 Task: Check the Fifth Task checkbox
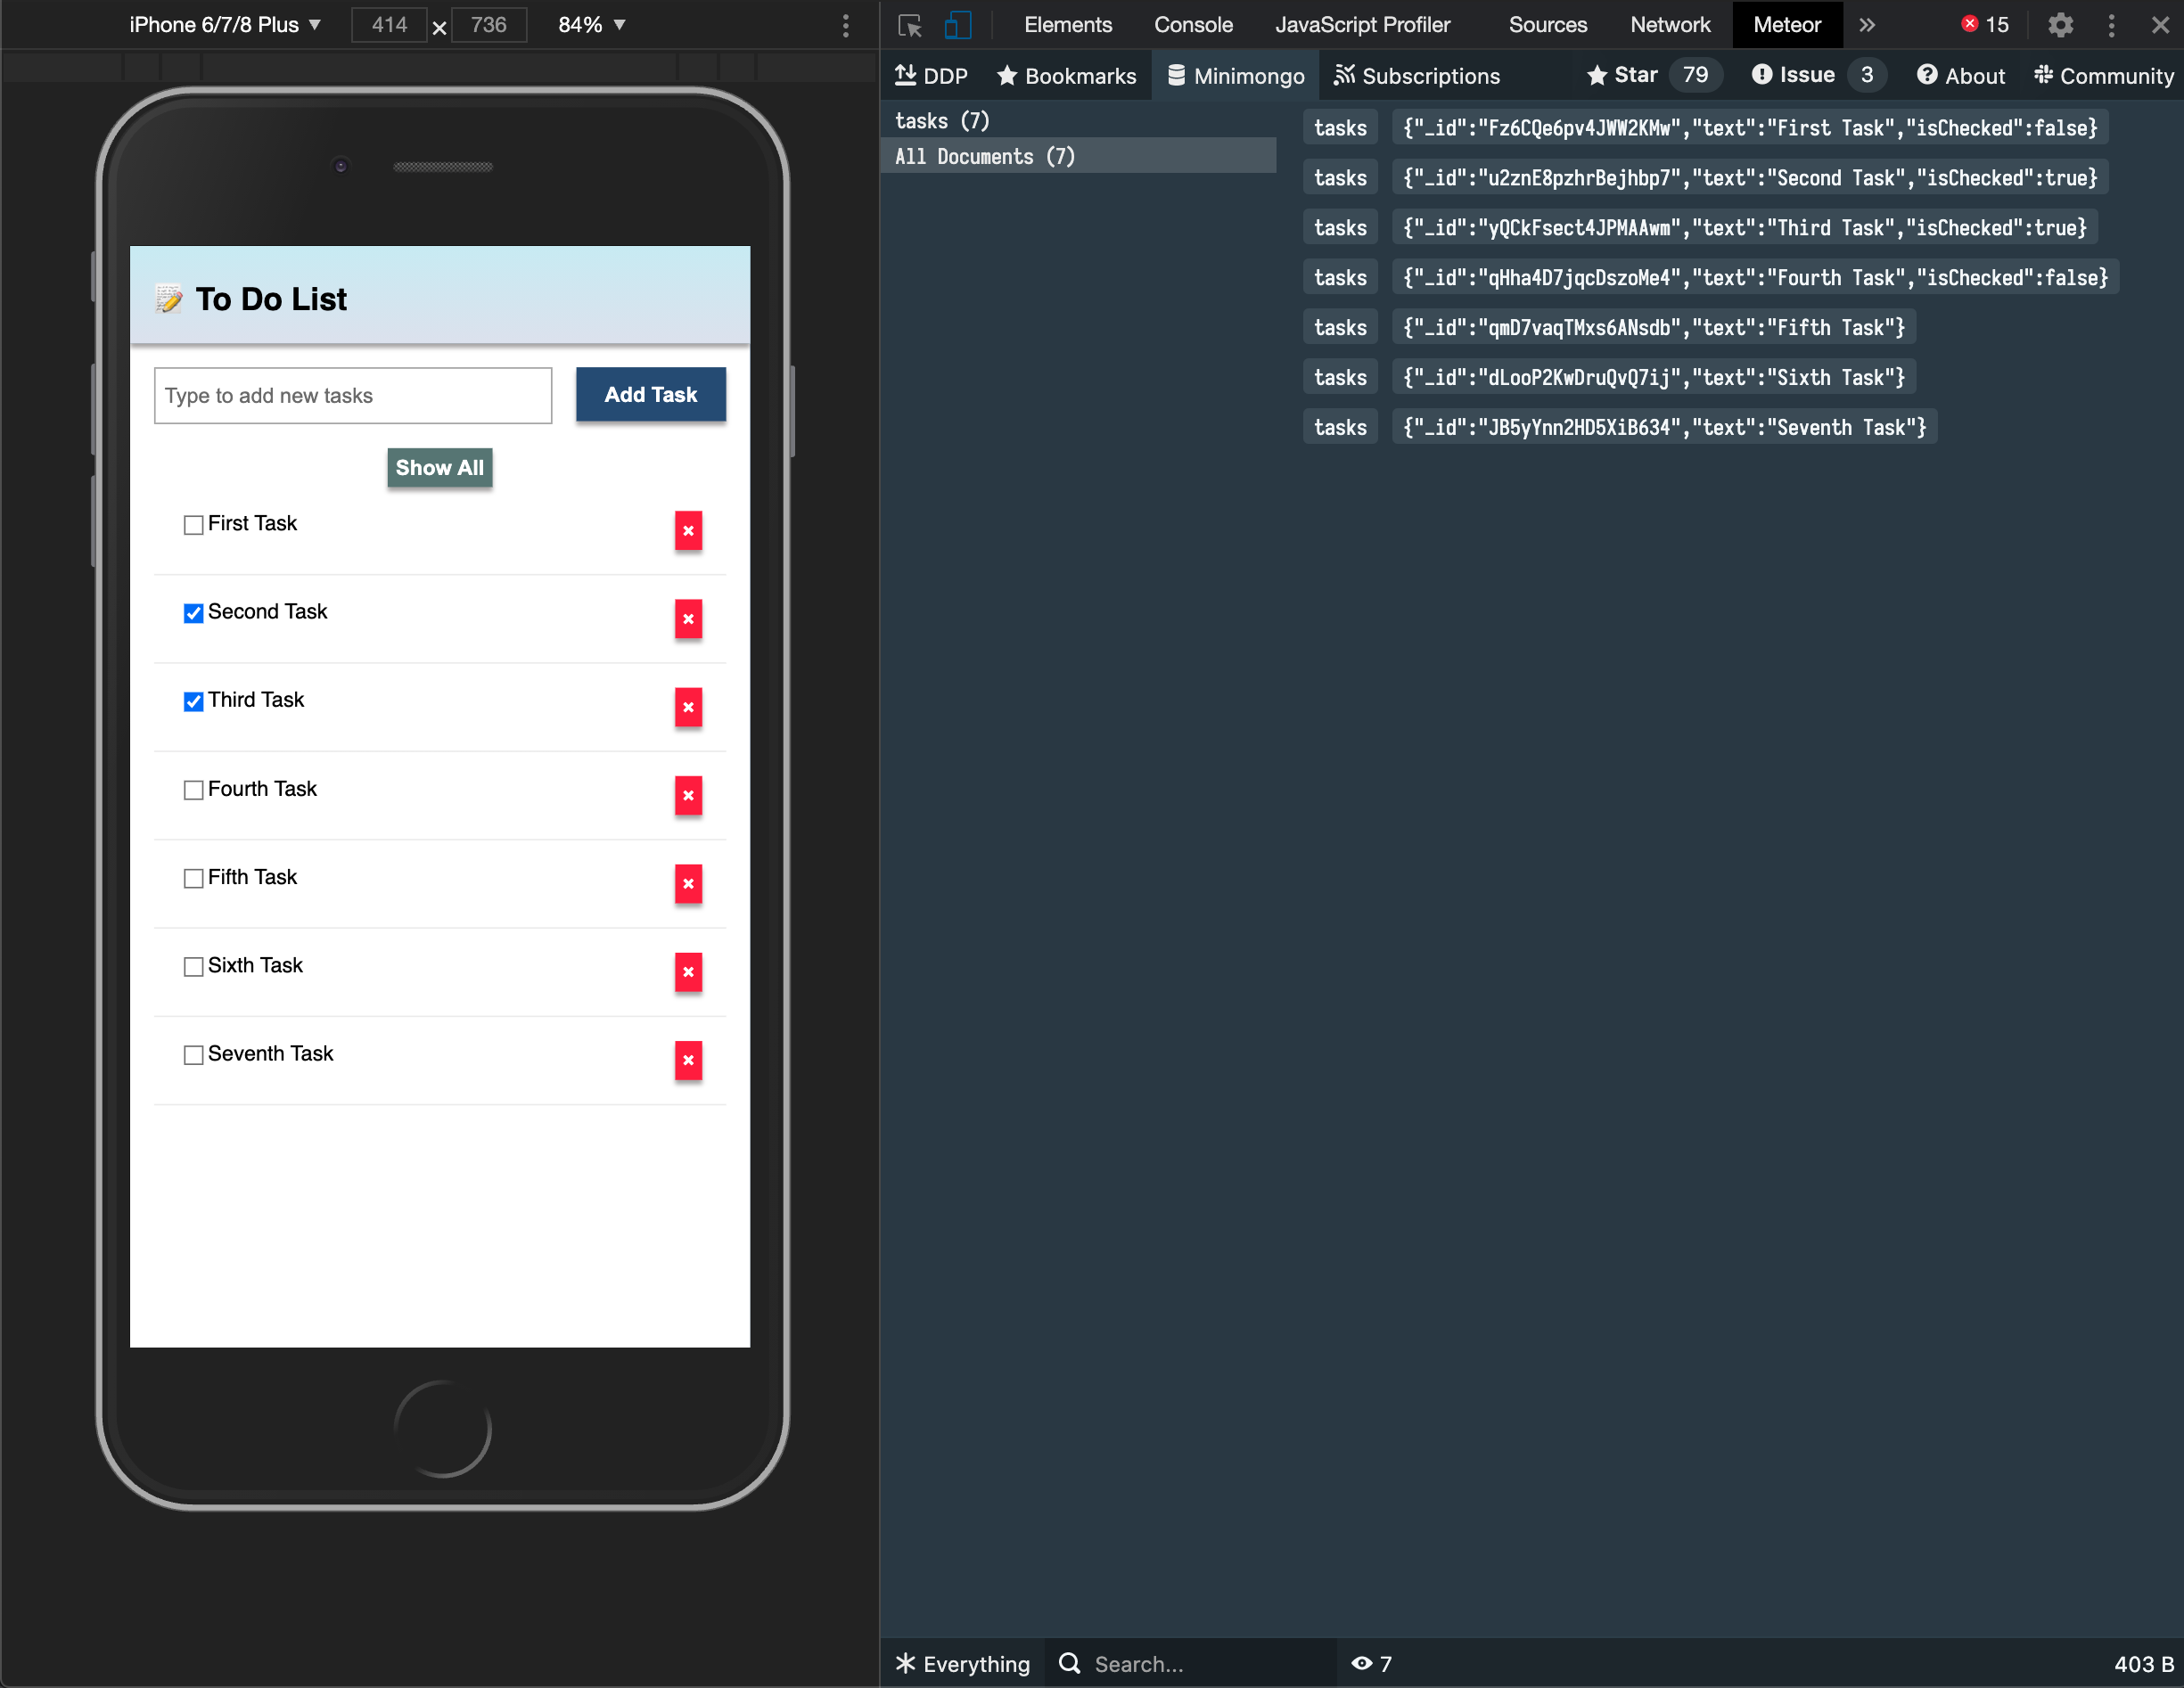(x=194, y=878)
